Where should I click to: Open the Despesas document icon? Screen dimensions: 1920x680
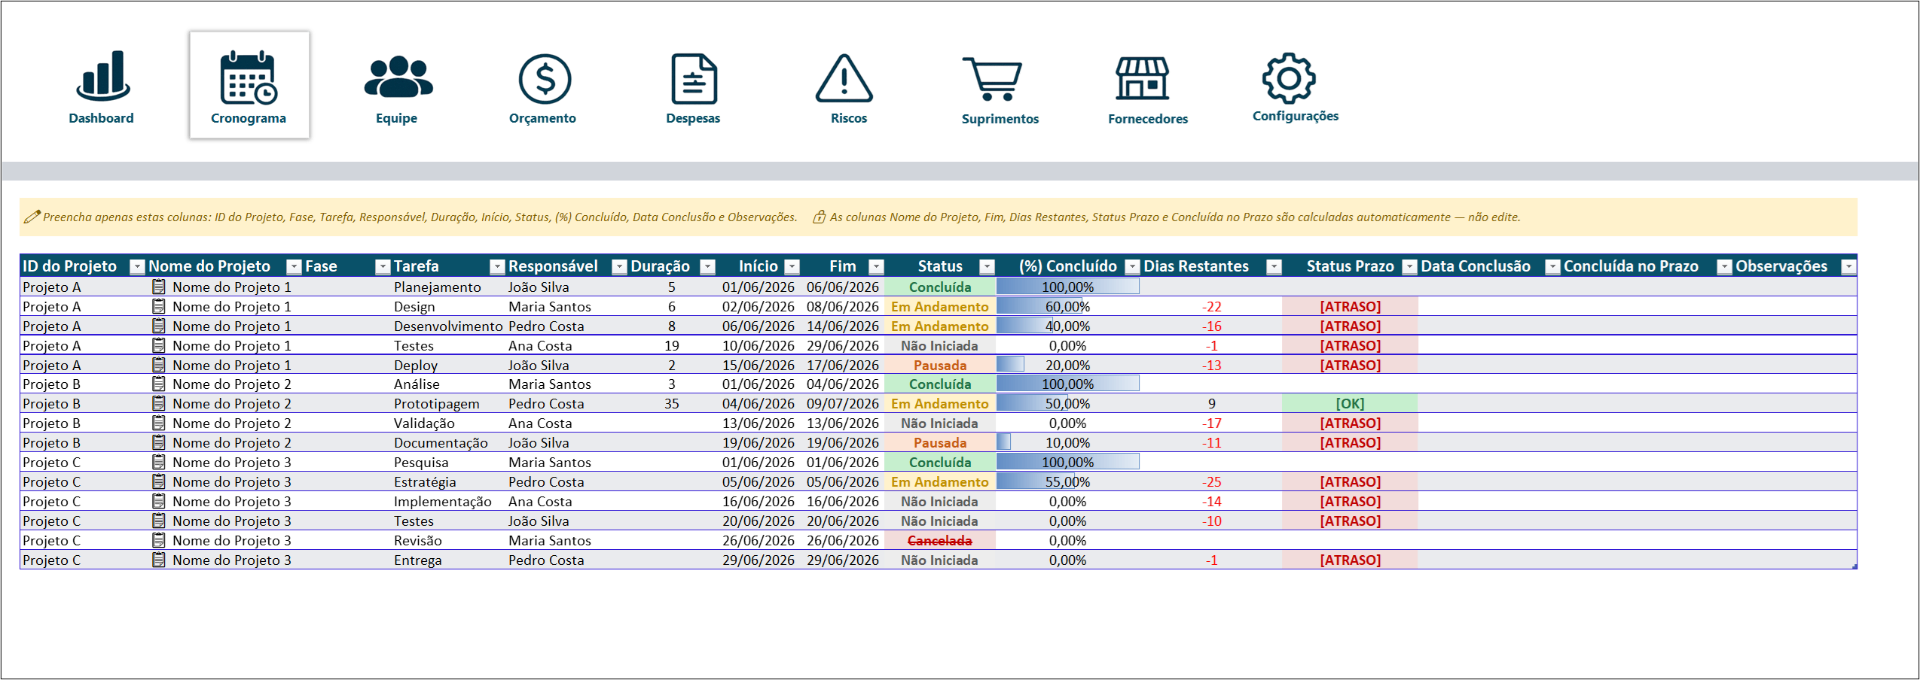[694, 78]
